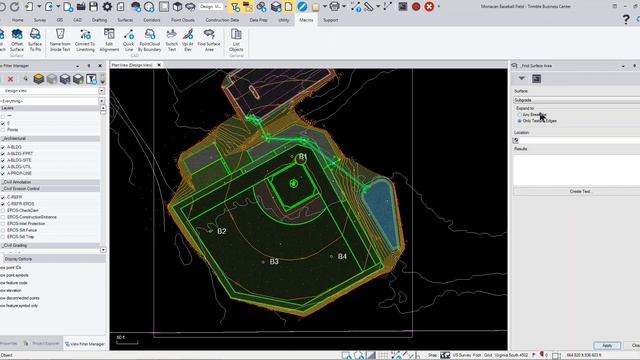
Task: Open the Everything selection set dropdown
Action: [102, 101]
